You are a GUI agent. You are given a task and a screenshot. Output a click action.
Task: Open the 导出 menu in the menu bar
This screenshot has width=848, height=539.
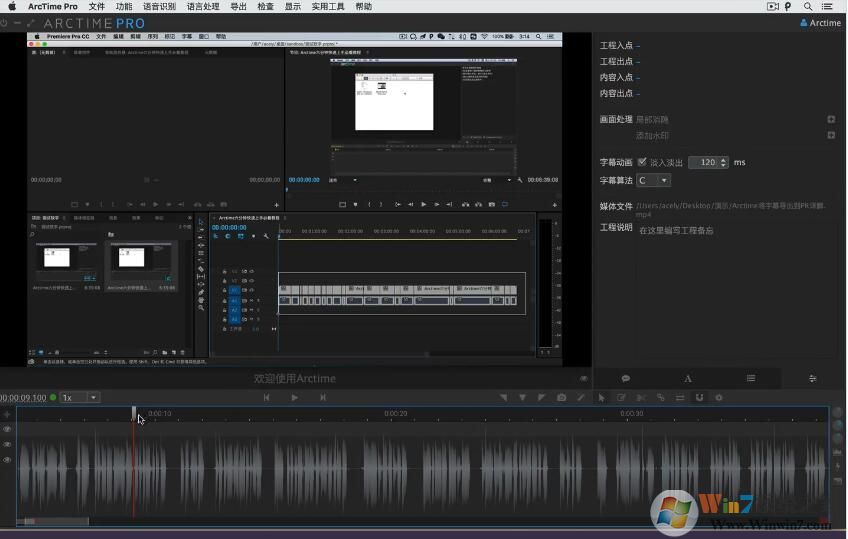[238, 6]
